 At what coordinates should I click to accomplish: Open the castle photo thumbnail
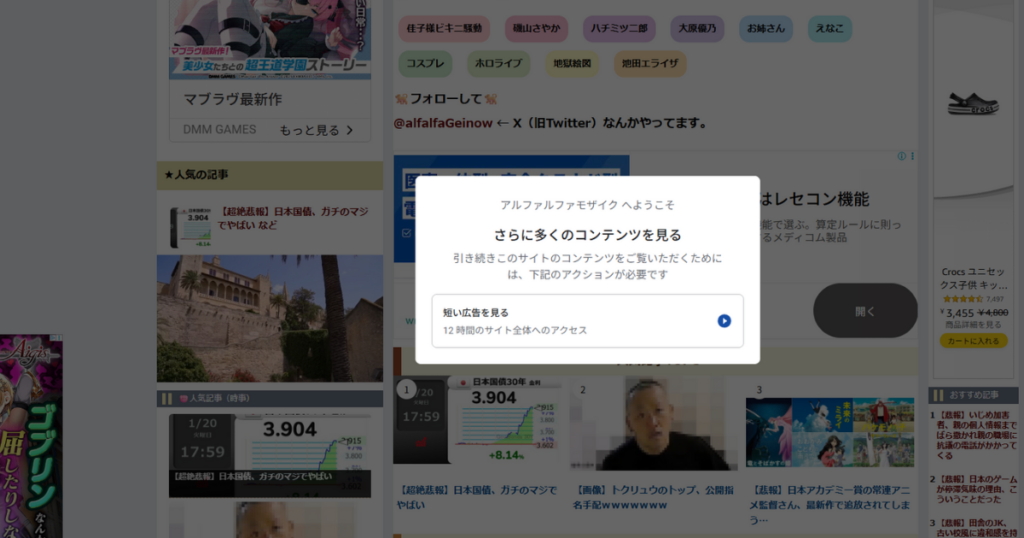pos(270,318)
